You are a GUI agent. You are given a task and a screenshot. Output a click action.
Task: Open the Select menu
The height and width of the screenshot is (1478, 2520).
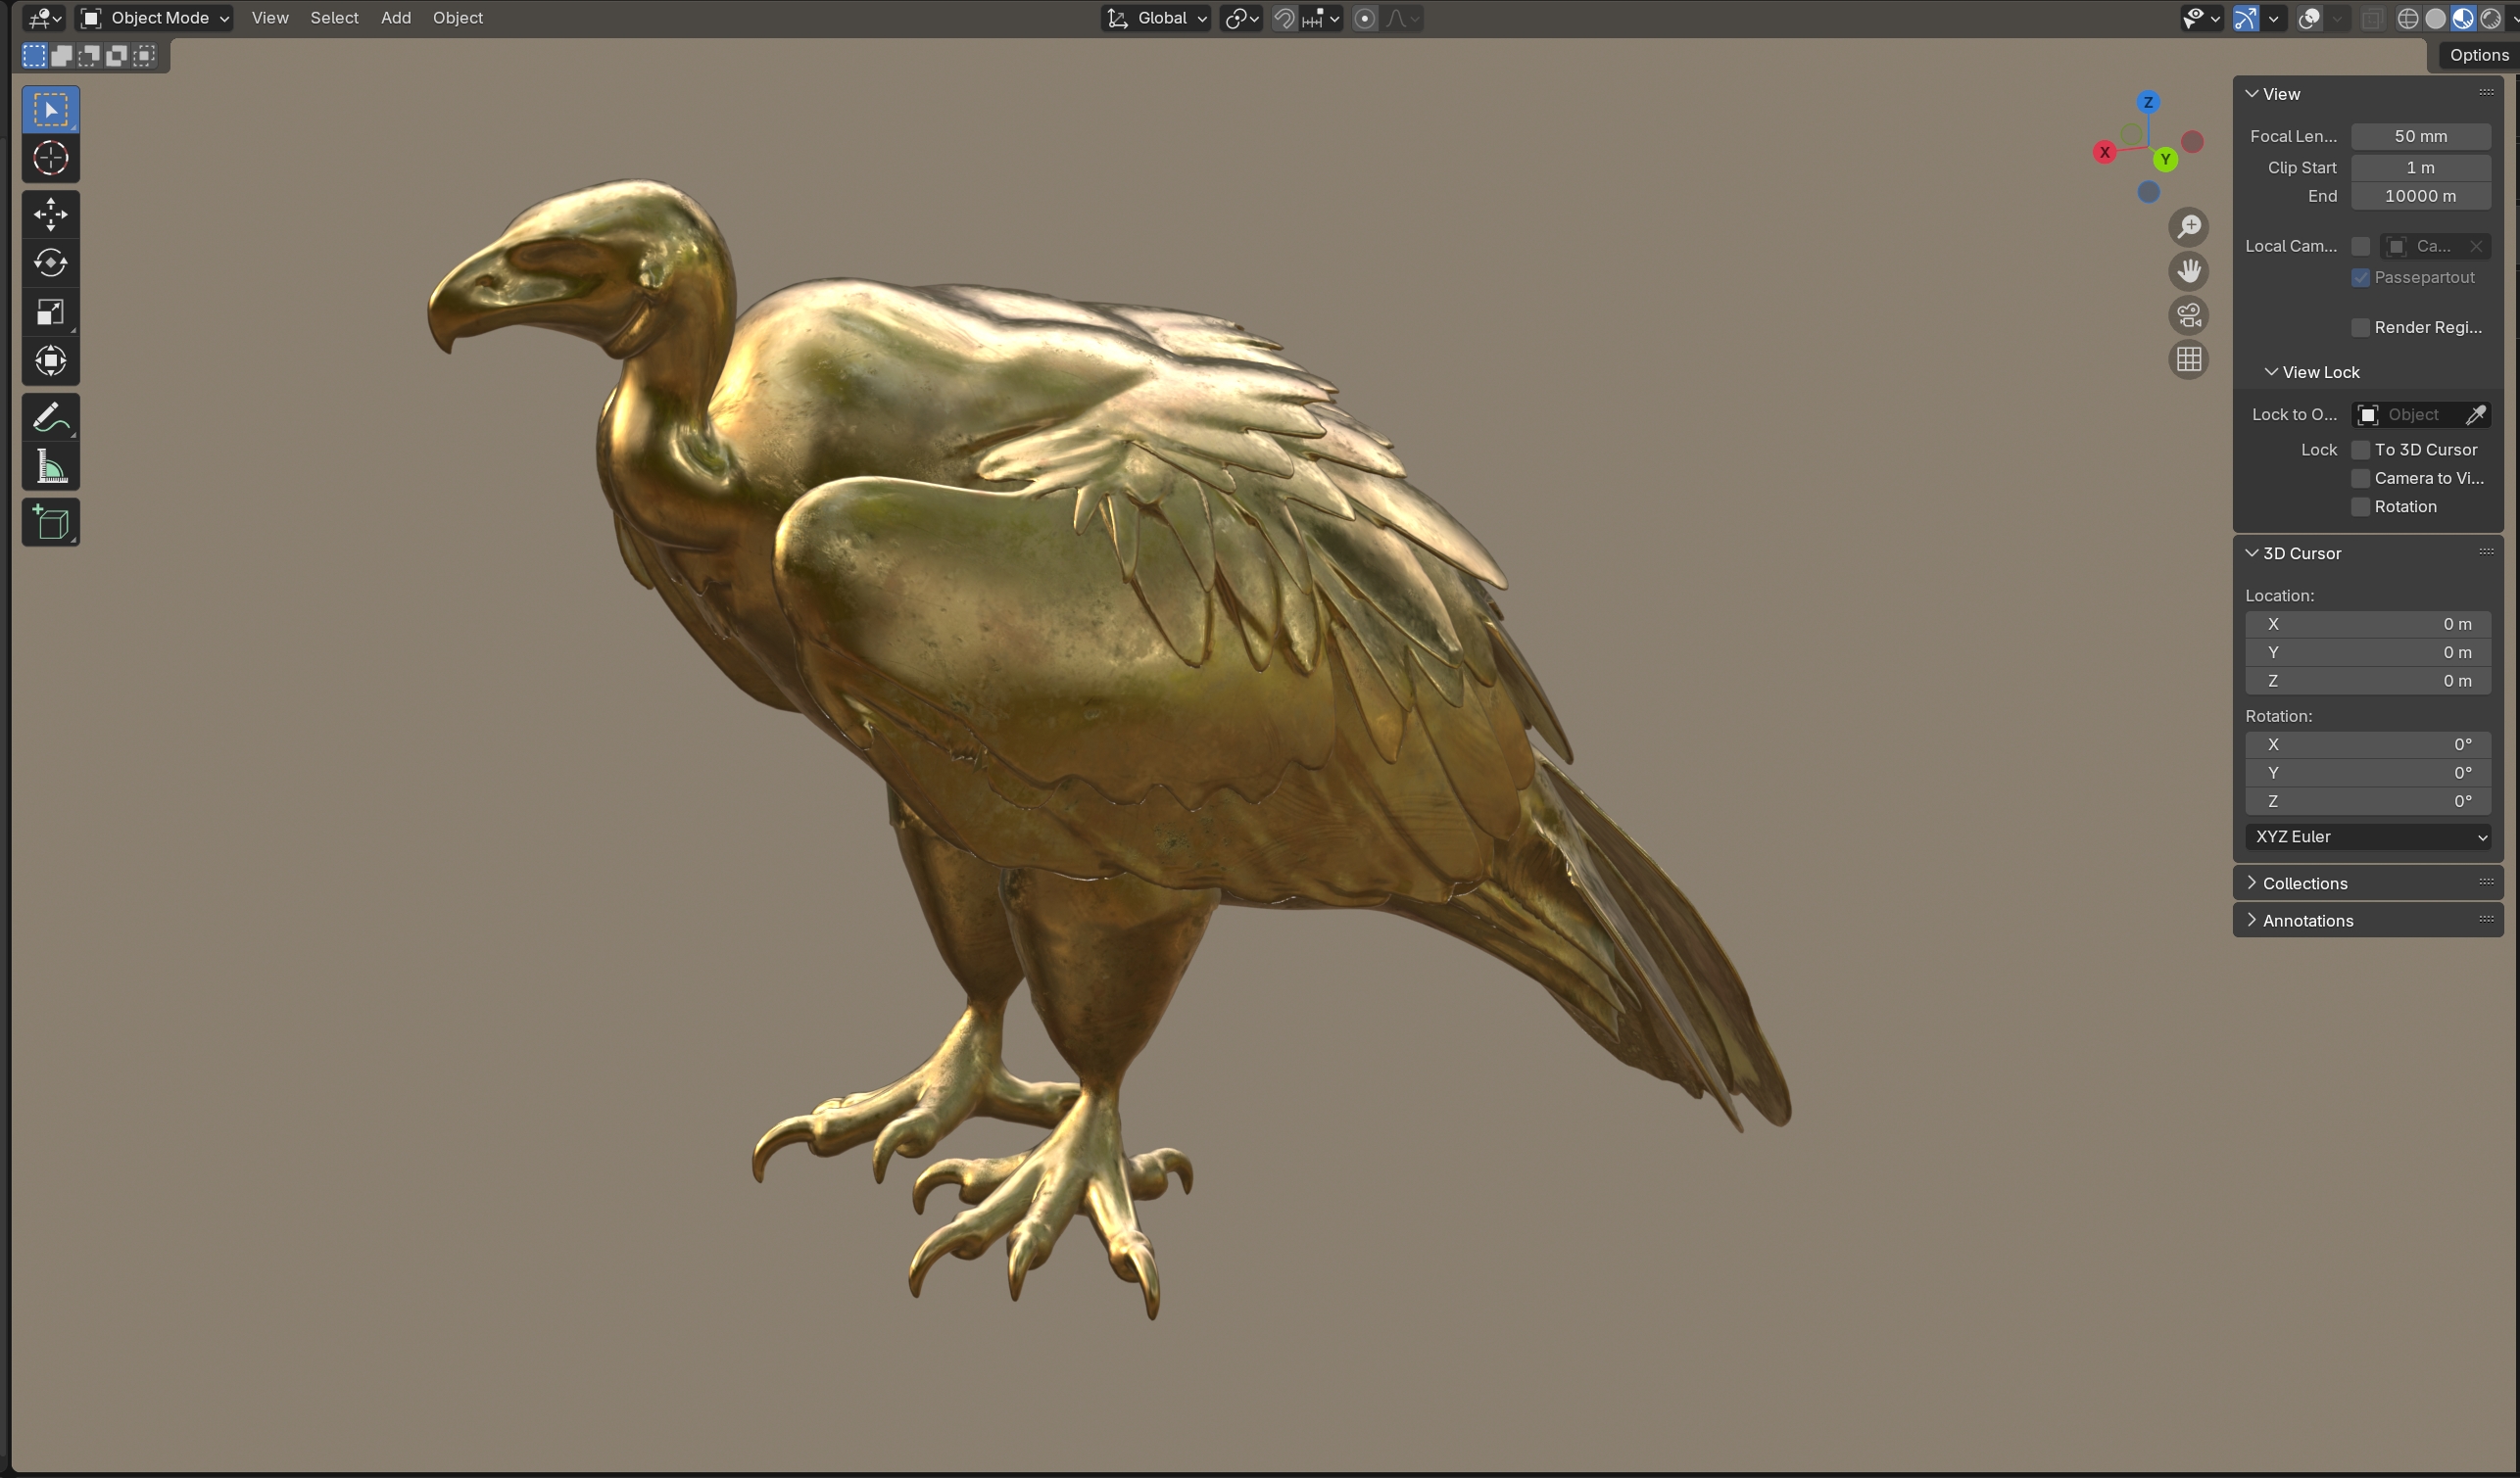click(334, 18)
